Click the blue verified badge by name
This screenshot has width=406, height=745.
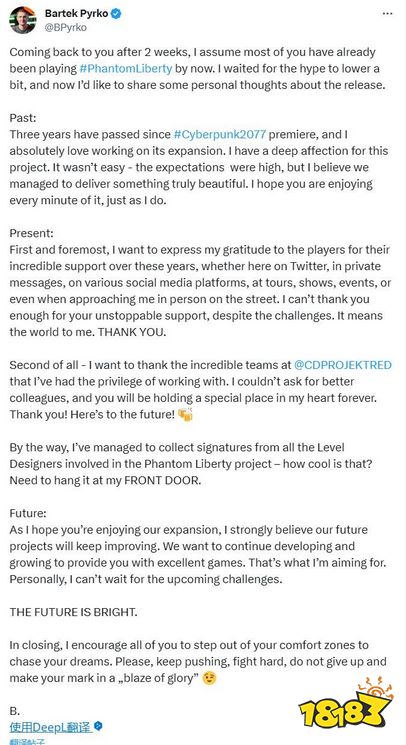116,14
